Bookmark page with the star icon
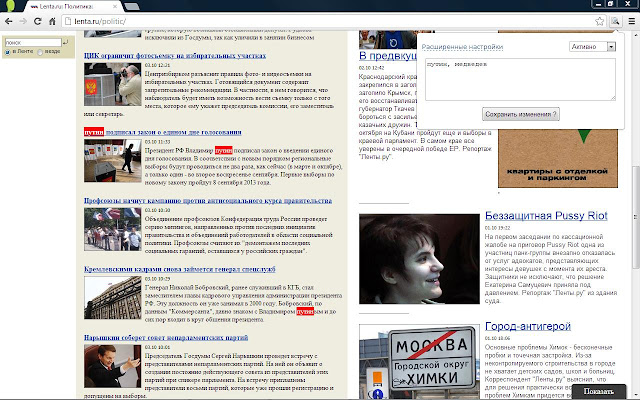 click(599, 21)
